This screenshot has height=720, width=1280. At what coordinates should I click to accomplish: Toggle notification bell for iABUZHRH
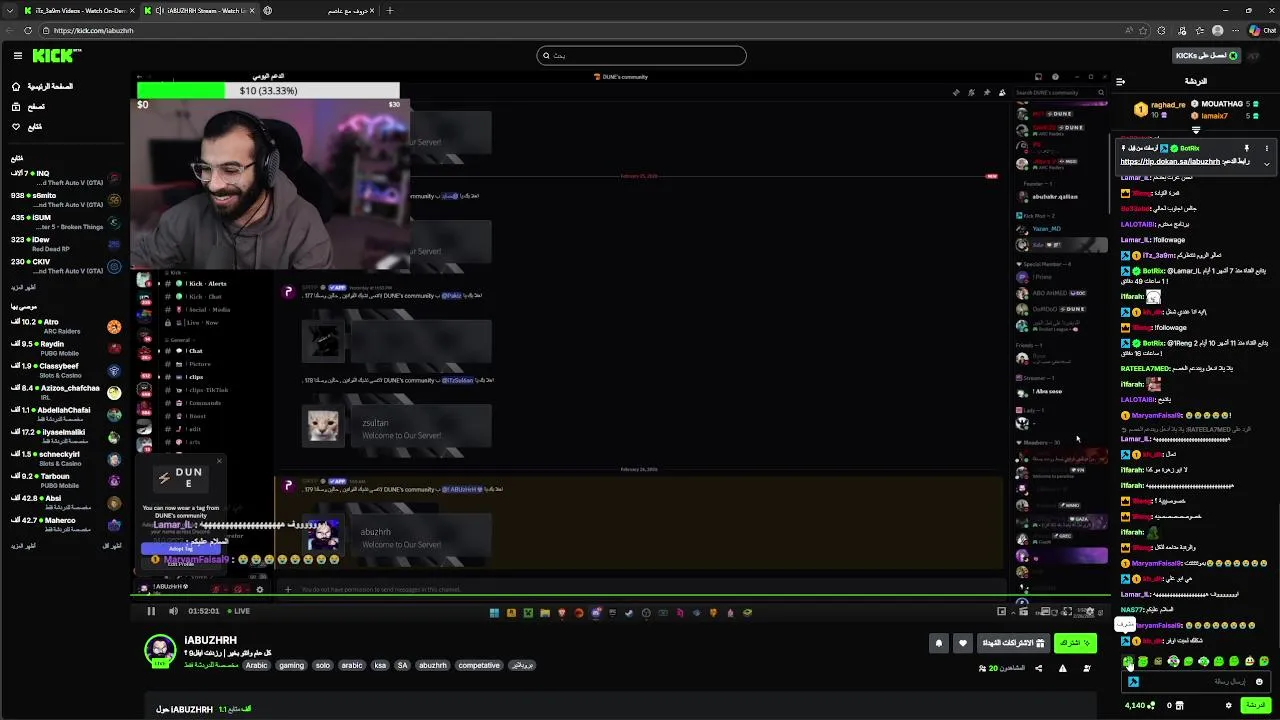point(938,643)
